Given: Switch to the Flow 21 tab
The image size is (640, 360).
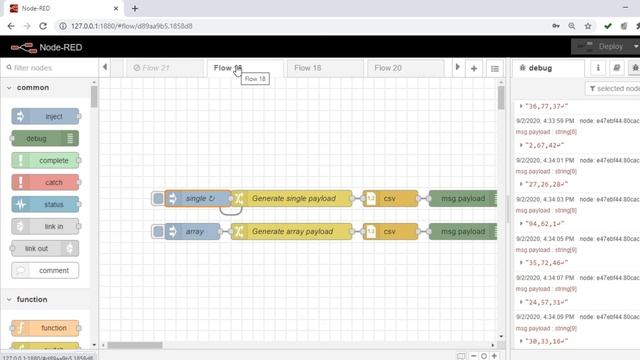Looking at the screenshot, I should click(x=165, y=68).
